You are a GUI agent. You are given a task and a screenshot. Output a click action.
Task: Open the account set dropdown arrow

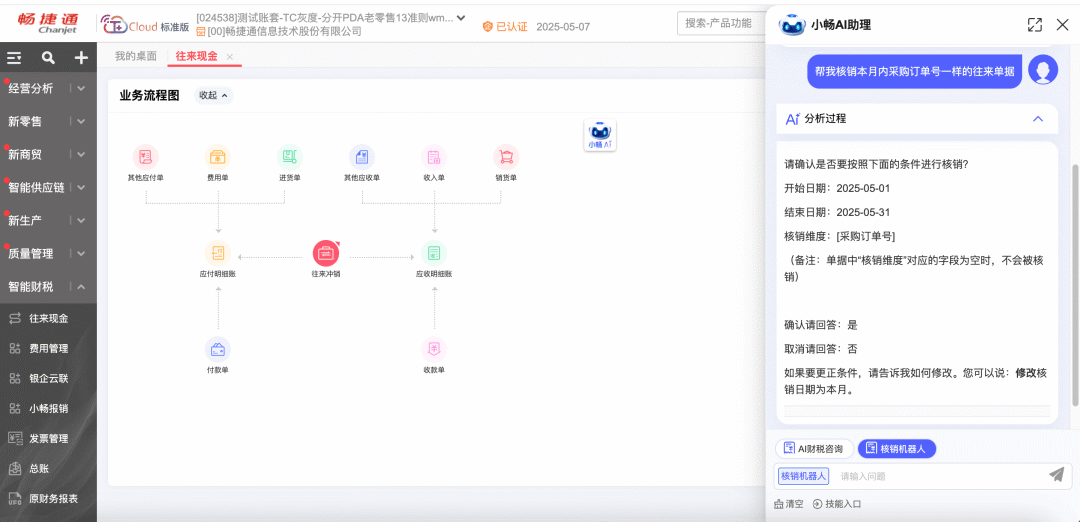460,18
